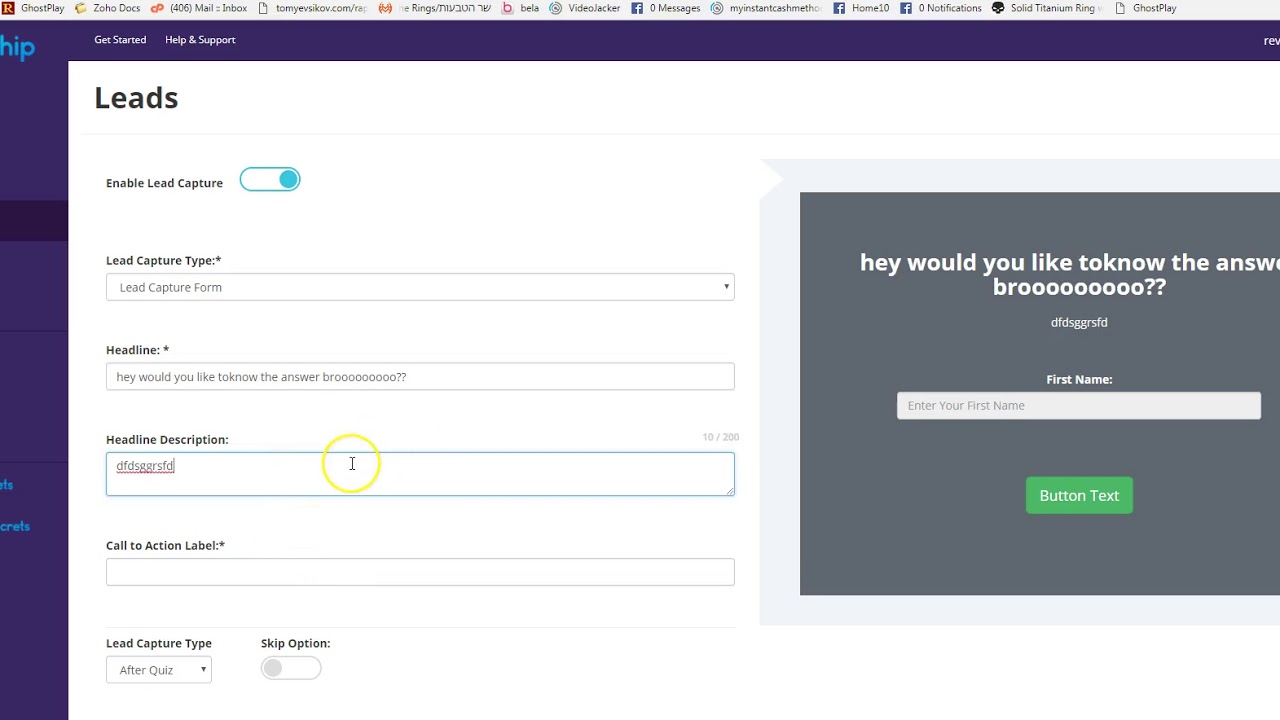The height and width of the screenshot is (720, 1280).
Task: Click into the Headline Description textarea
Action: click(420, 474)
